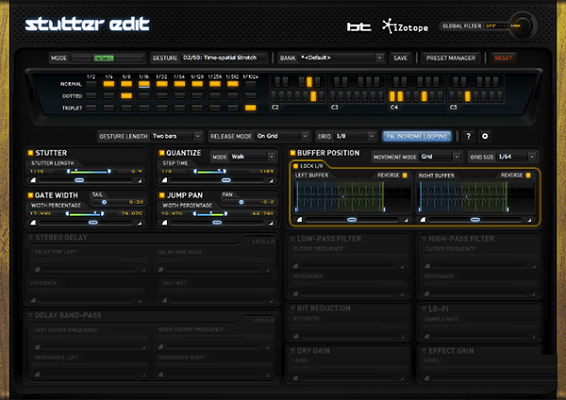The height and width of the screenshot is (400, 566).
Task: Click the red Reset button
Action: [503, 58]
